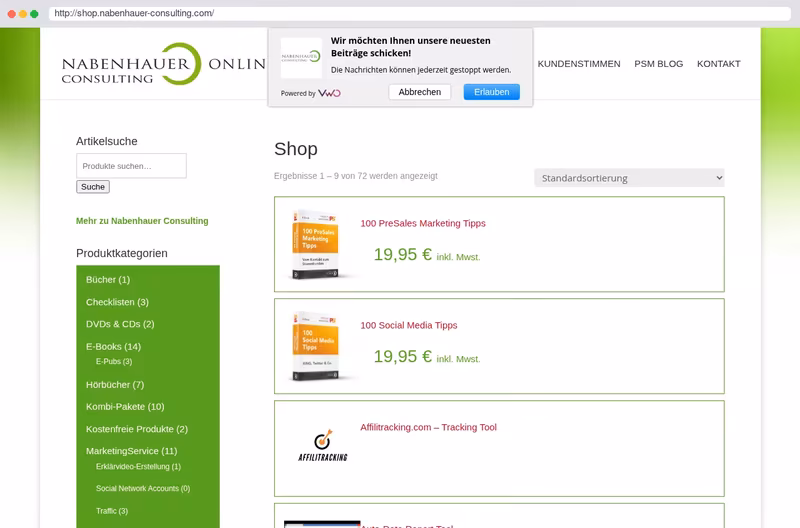The image size is (800, 528).
Task: Open the 100 PreSales Marketing Tipps title link
Action: tap(422, 223)
